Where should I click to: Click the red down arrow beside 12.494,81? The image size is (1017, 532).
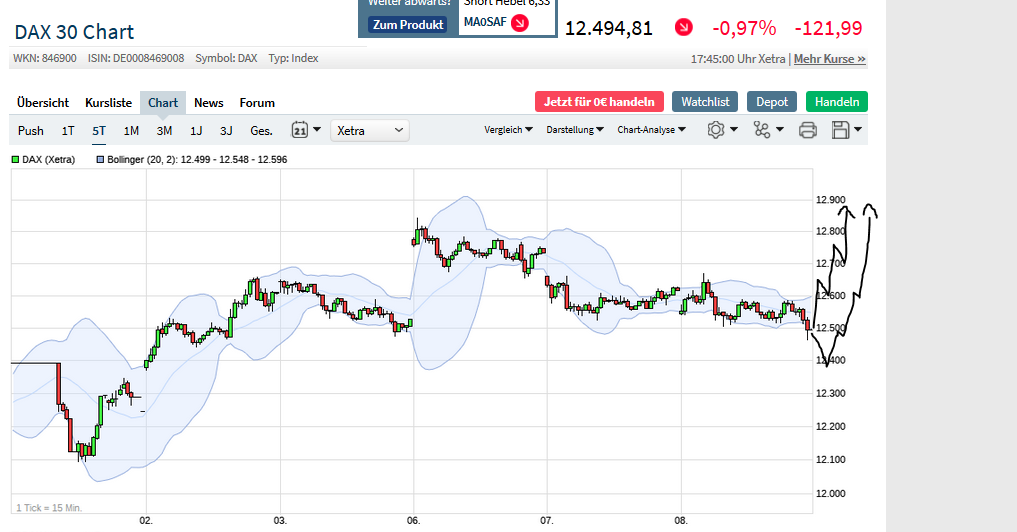point(684,27)
